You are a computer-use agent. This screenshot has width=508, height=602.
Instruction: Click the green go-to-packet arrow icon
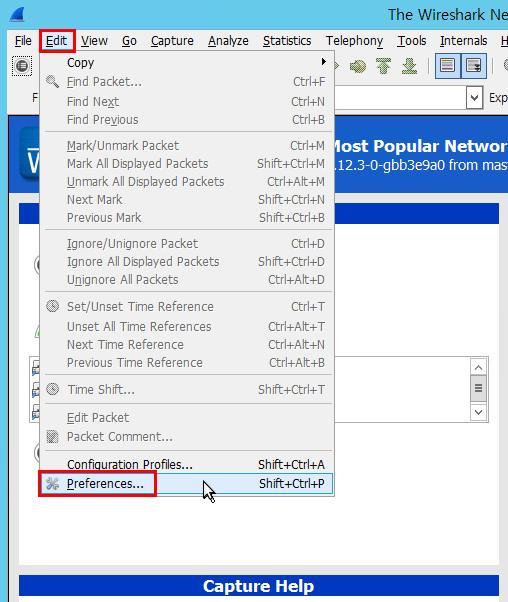point(358,66)
